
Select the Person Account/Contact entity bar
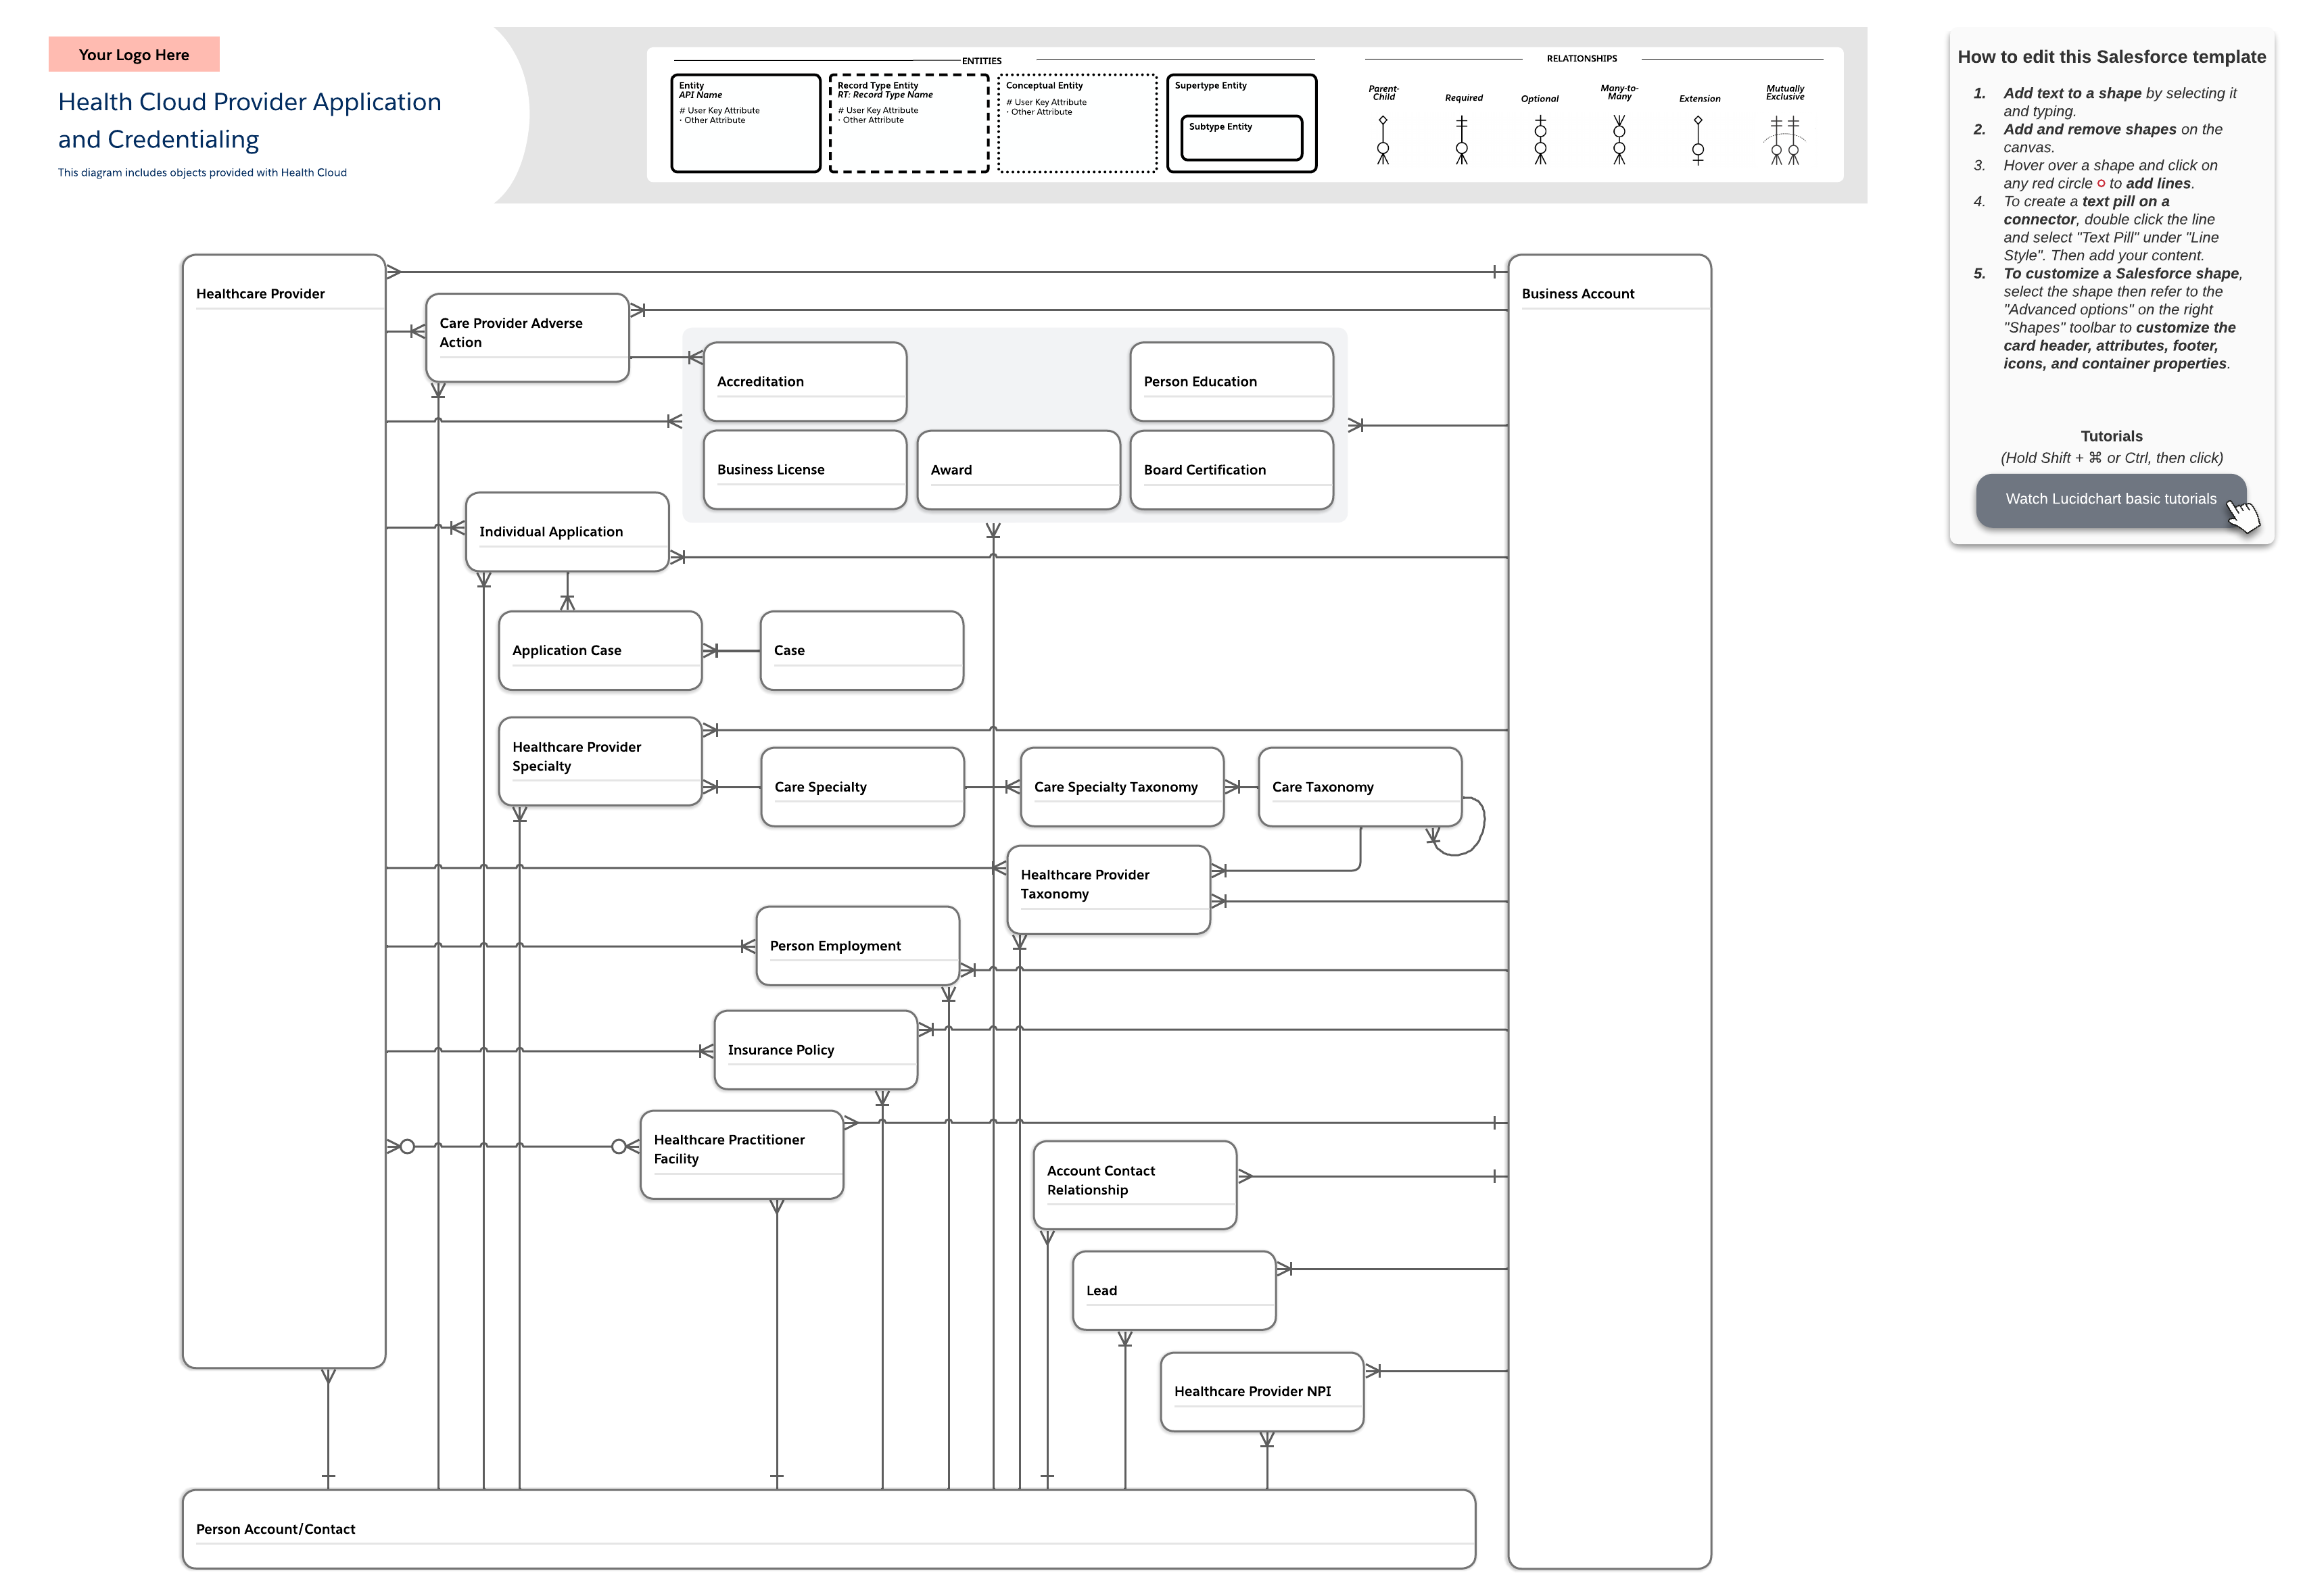pyautogui.click(x=828, y=1529)
